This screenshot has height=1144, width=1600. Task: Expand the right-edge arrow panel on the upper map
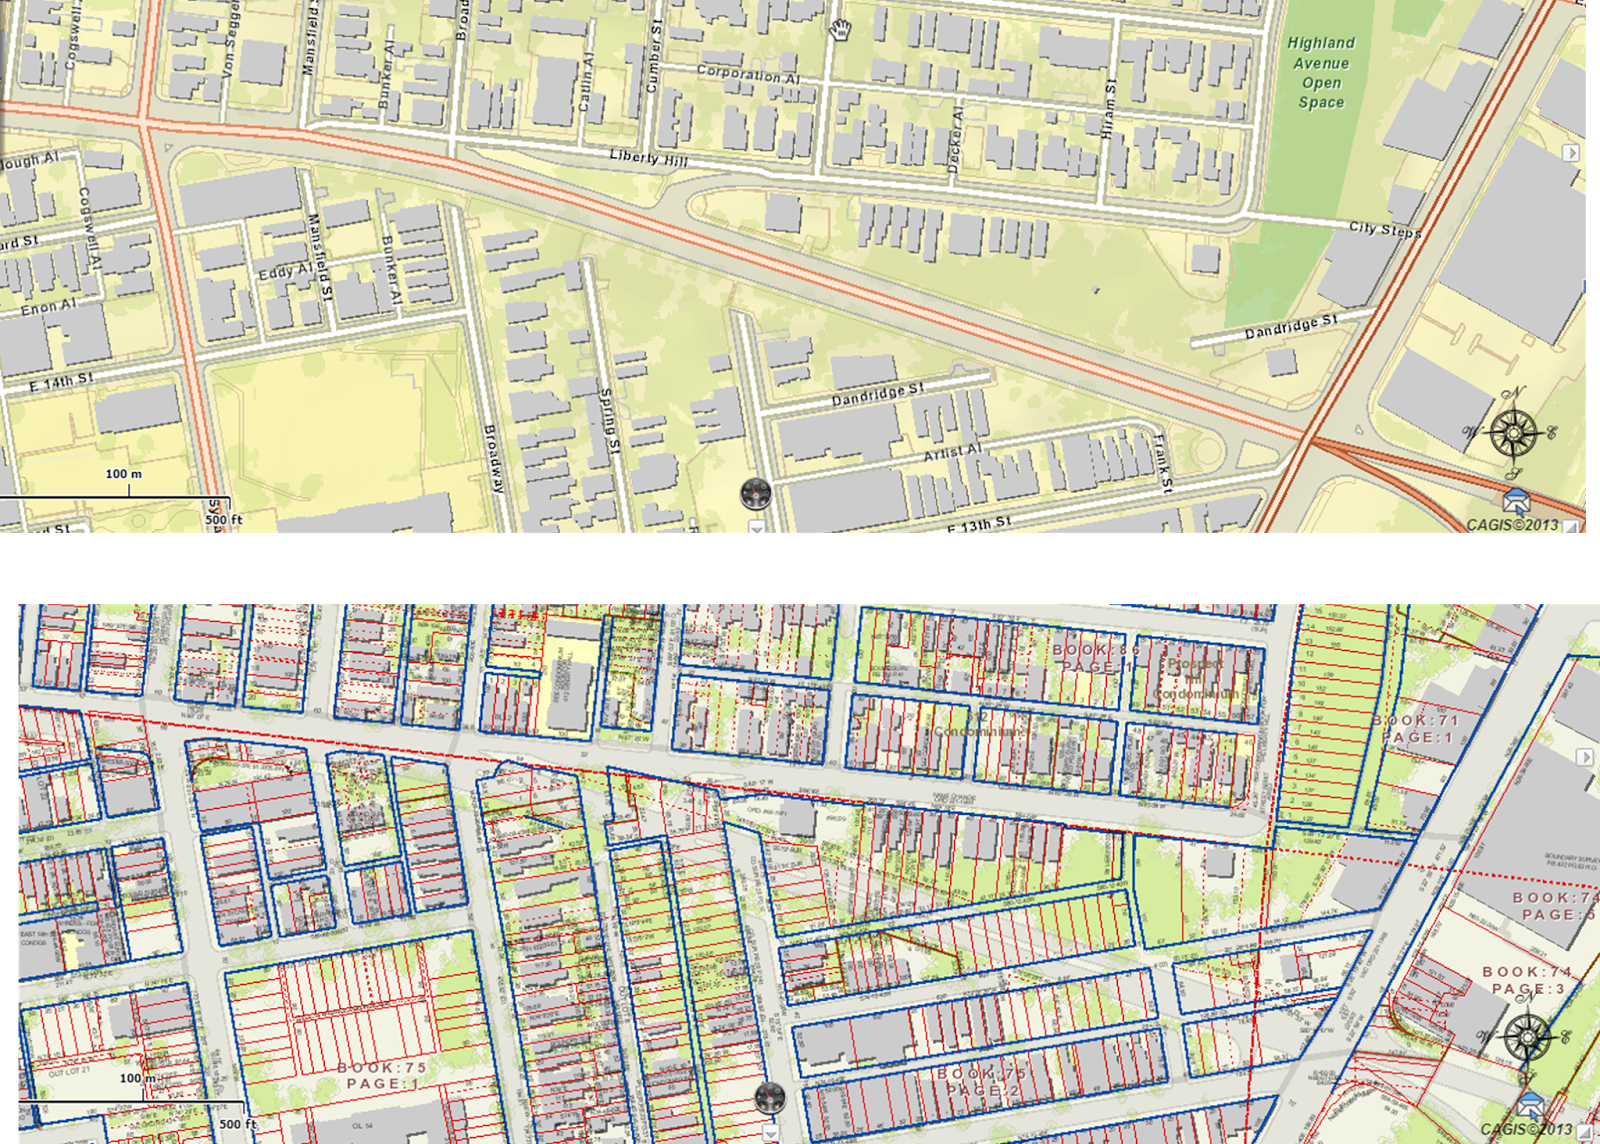(x=1571, y=153)
